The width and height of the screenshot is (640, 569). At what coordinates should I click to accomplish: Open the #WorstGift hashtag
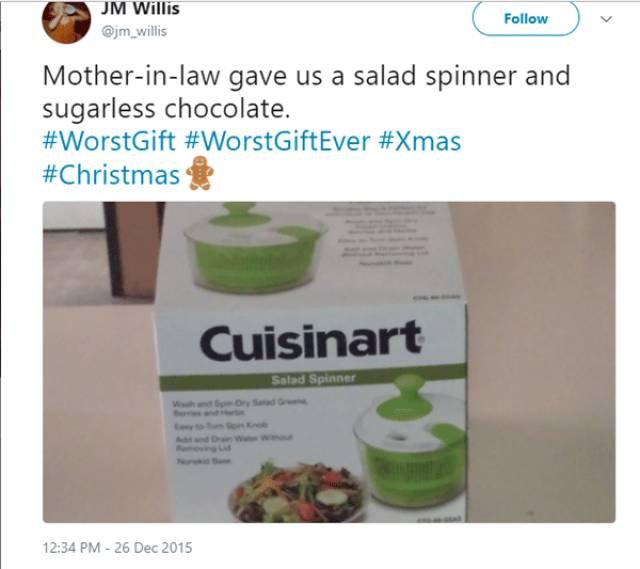click(109, 141)
